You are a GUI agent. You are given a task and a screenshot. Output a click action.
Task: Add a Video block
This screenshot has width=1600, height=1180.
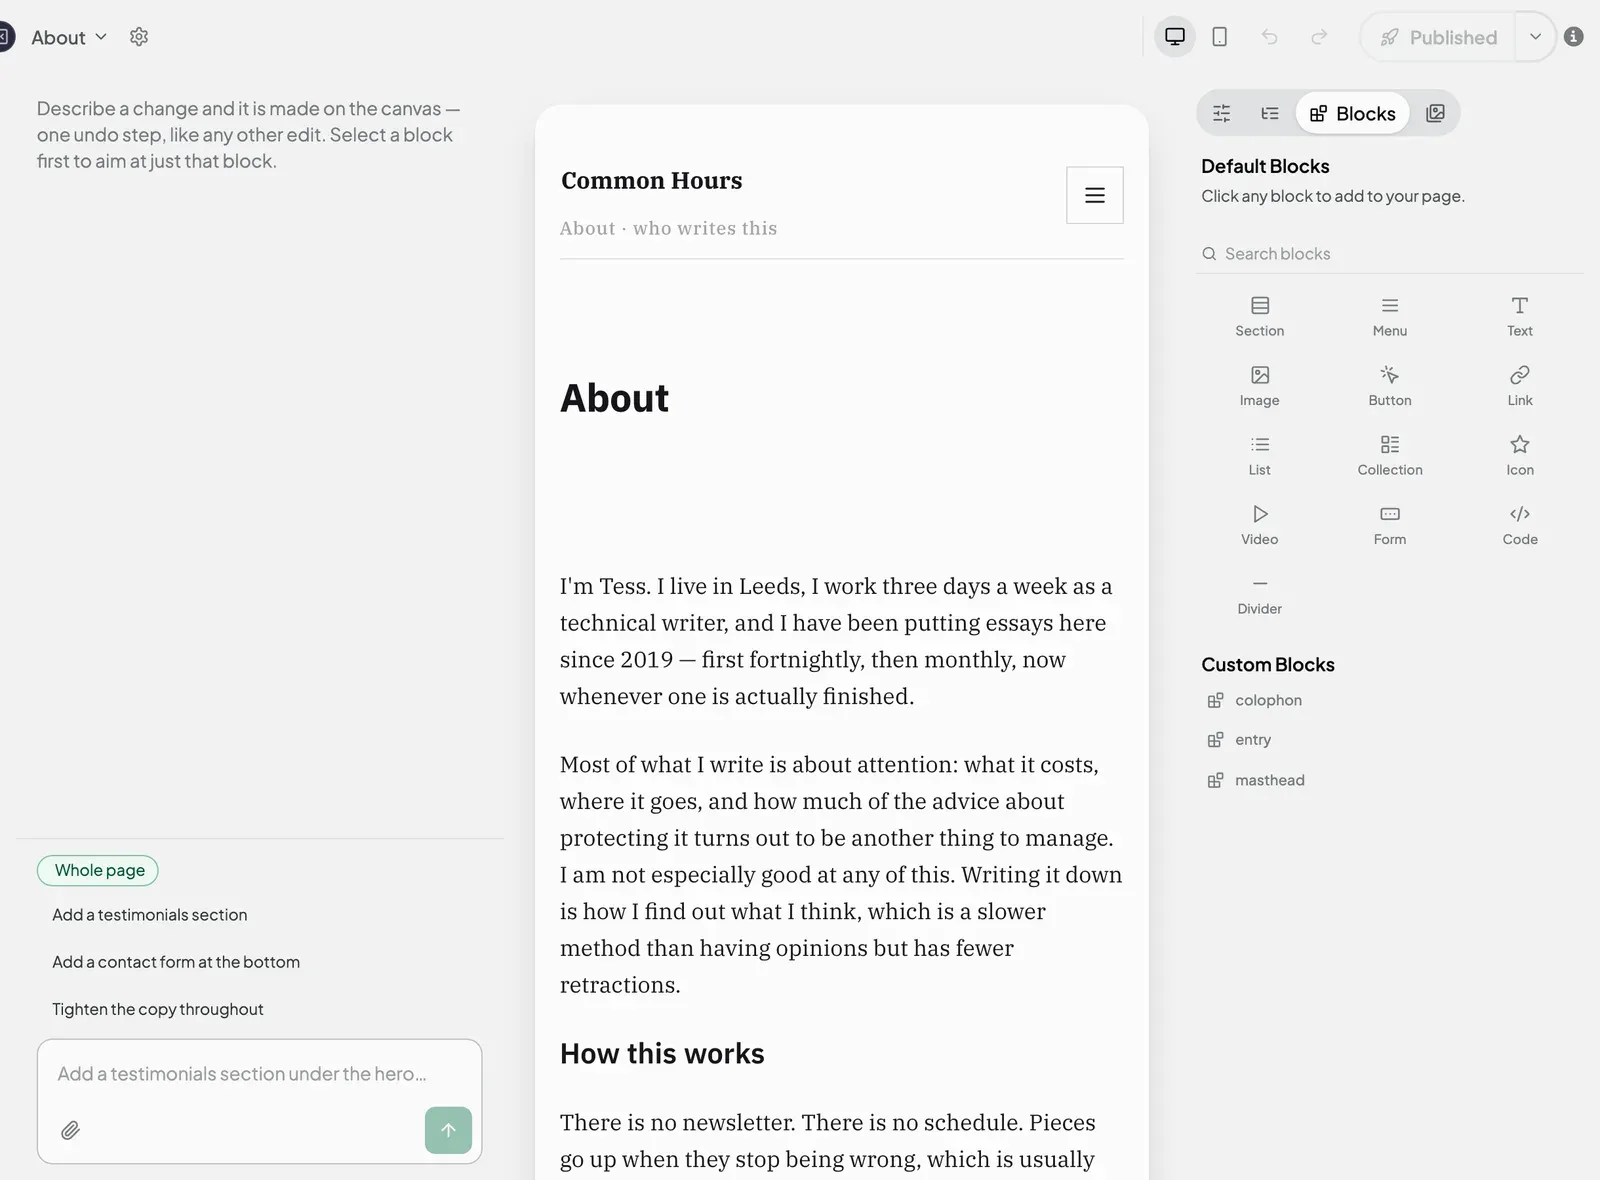coord(1260,525)
